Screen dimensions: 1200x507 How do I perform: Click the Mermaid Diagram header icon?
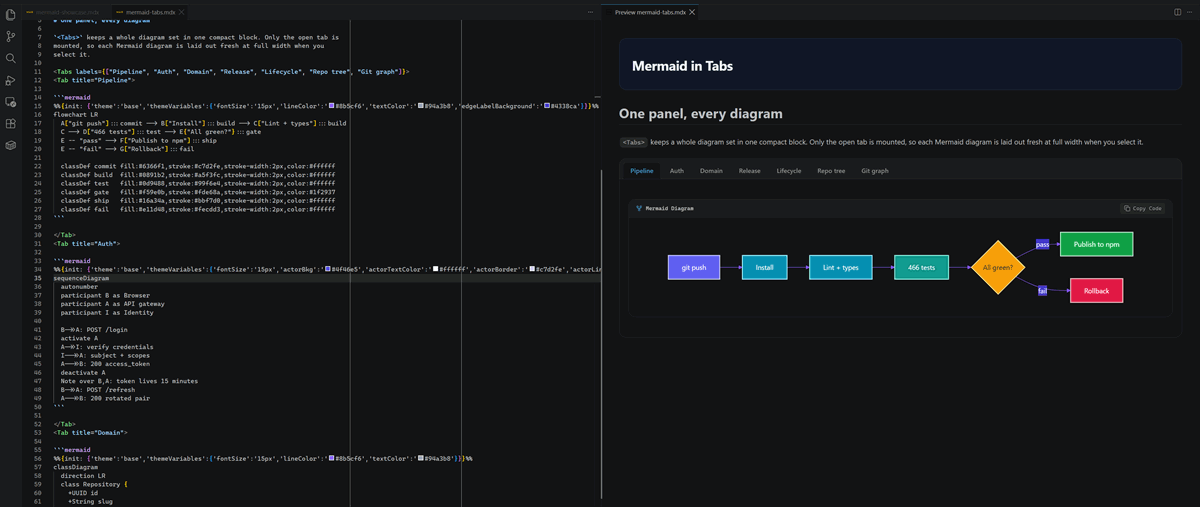click(639, 209)
